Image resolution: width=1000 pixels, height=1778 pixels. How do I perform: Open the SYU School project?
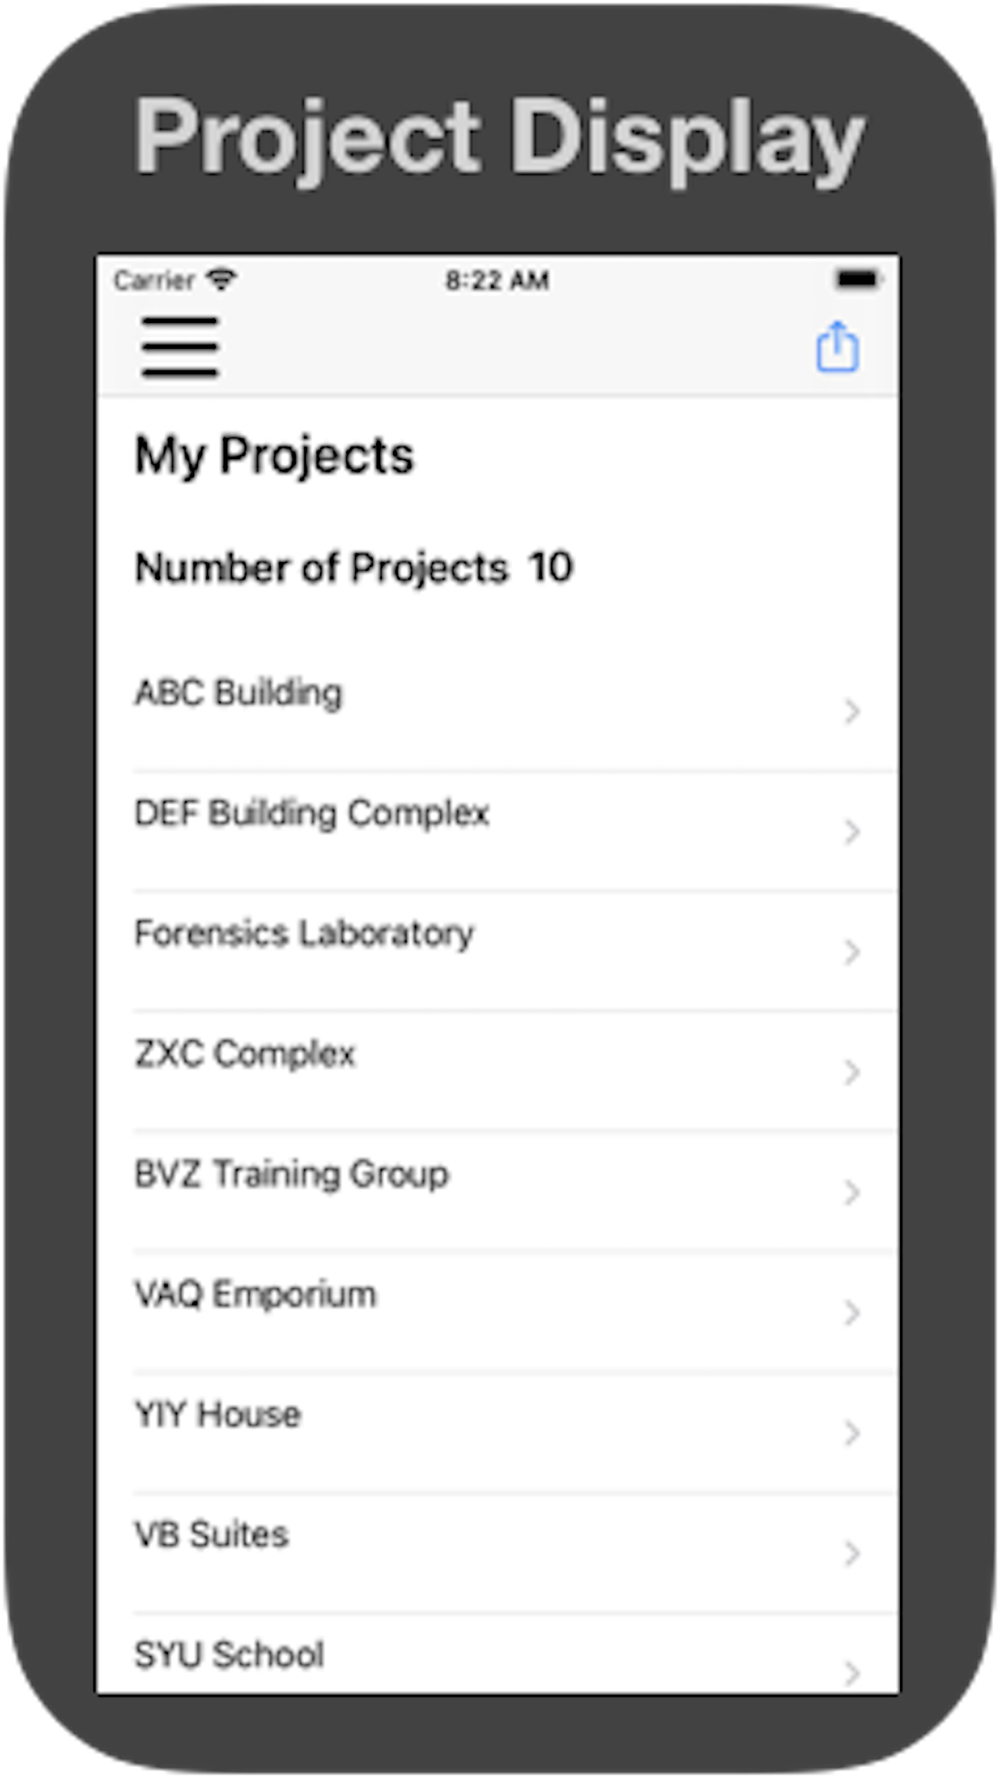click(498, 1654)
